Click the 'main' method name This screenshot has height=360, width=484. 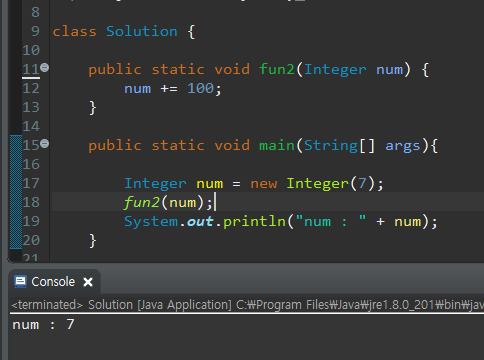coord(277,146)
